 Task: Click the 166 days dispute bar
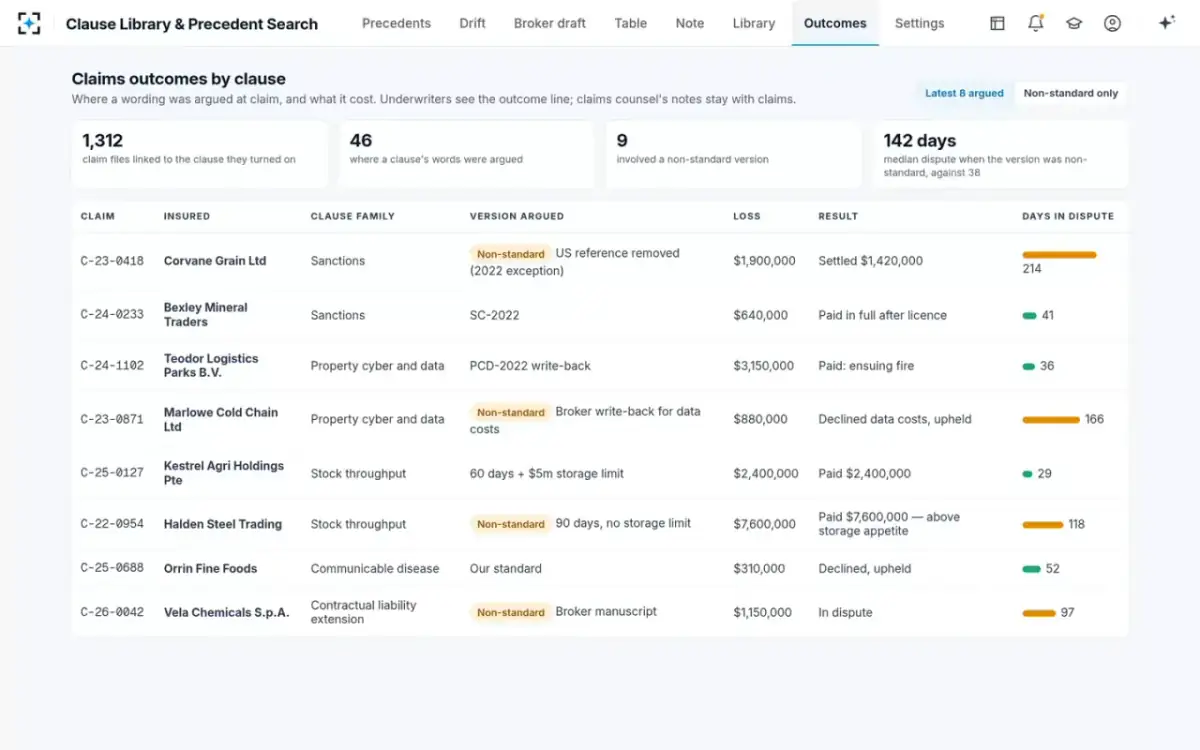point(1051,420)
